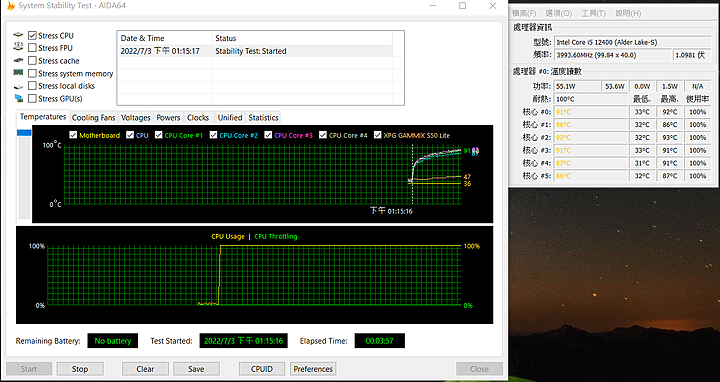Open the CPUID button
The width and height of the screenshot is (720, 382).
(262, 369)
